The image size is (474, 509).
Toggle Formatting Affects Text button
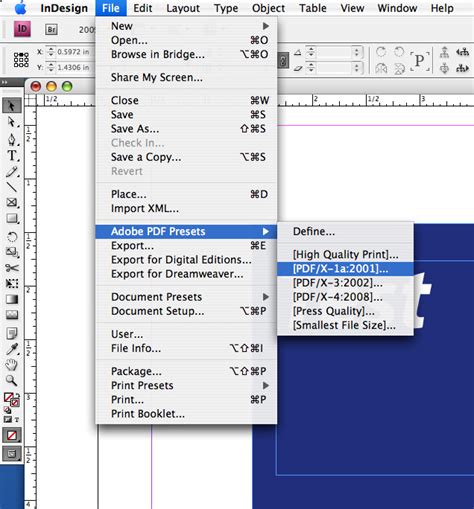point(17,420)
